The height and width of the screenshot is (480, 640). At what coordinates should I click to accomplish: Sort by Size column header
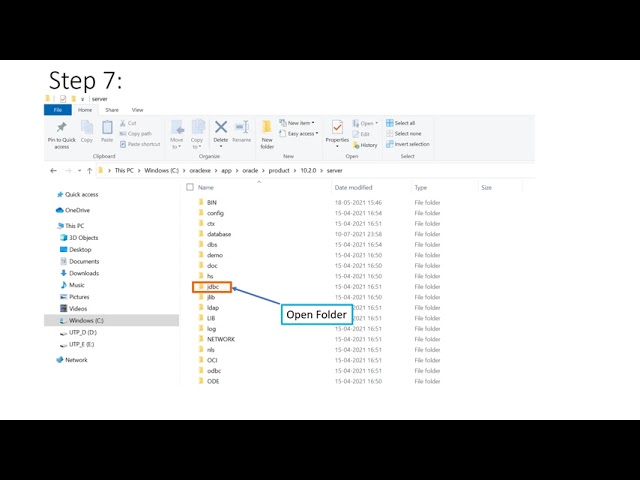[487, 187]
